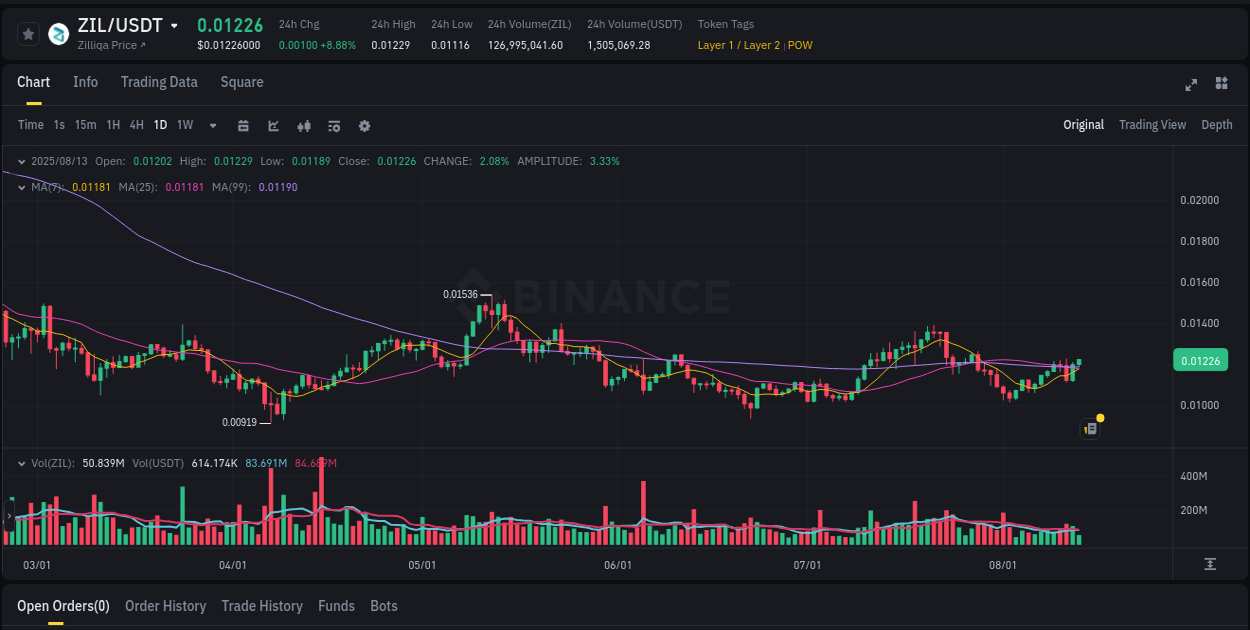Open the ZIL/USDT pair selector dropdown

175,24
